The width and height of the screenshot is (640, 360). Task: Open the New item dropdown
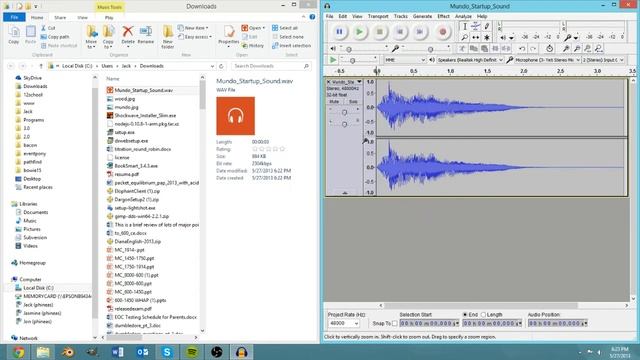coord(194,28)
